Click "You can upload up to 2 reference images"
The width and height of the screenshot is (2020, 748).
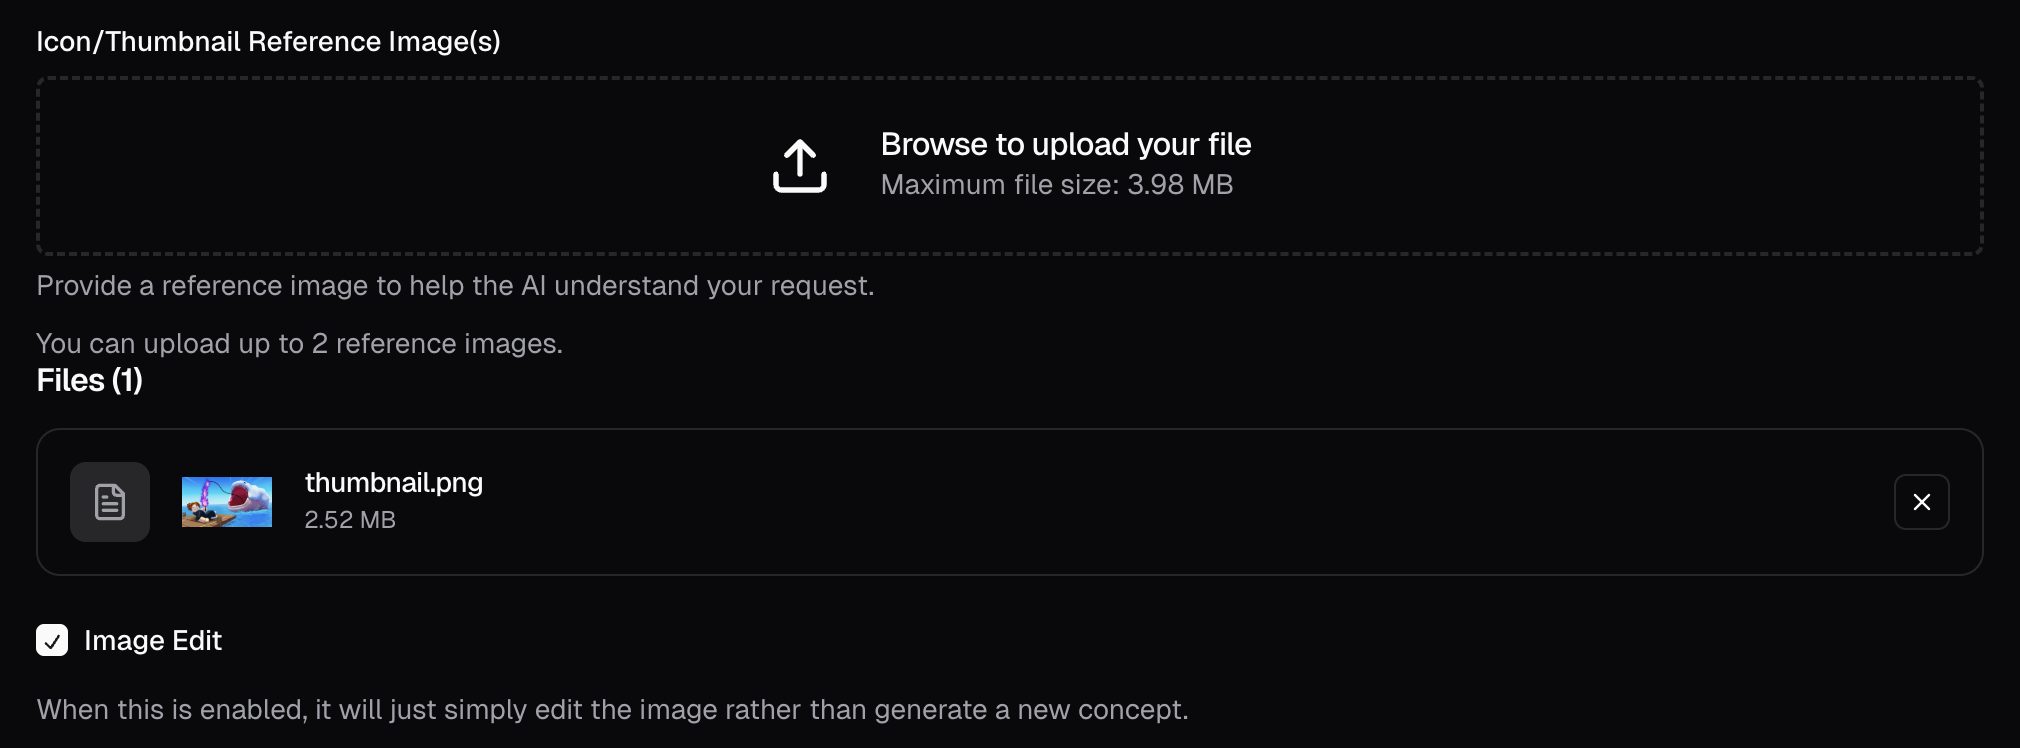[300, 344]
